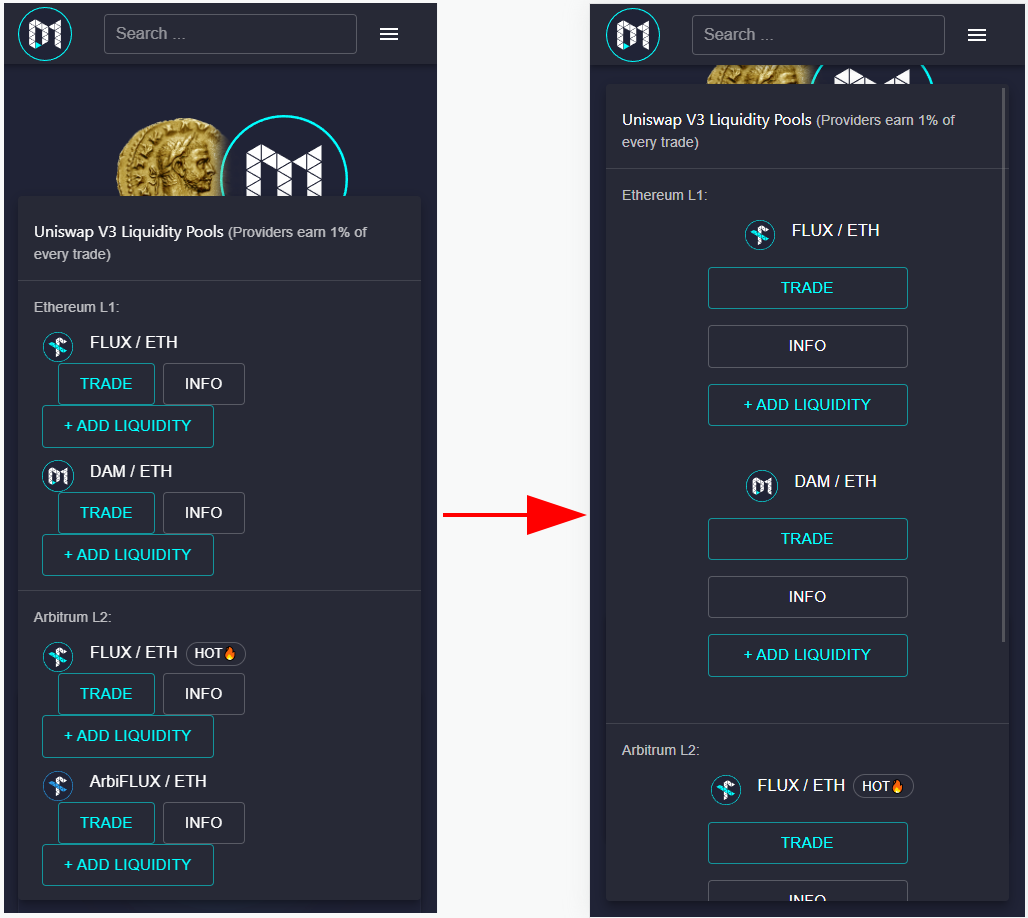Open INFO for Arbitrum L2 FLUX / ETH, left panel

click(203, 694)
